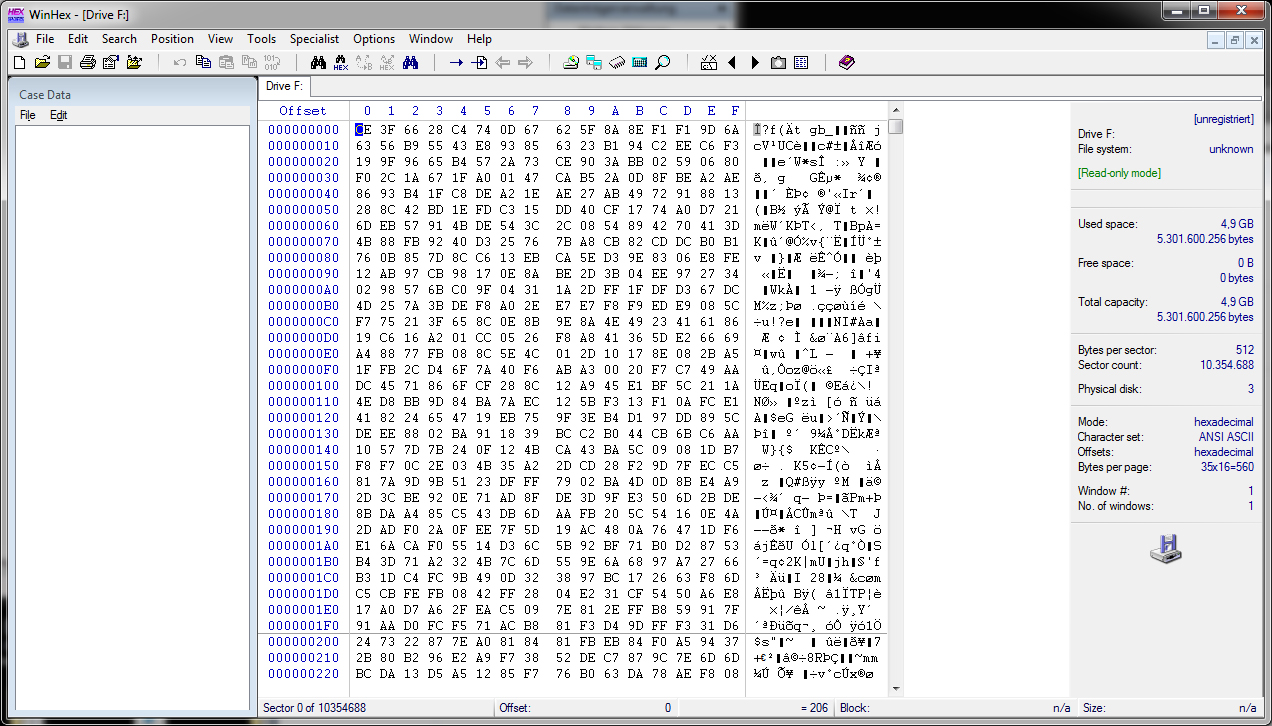Click the Find Text binoculars icon

pyautogui.click(x=319, y=63)
